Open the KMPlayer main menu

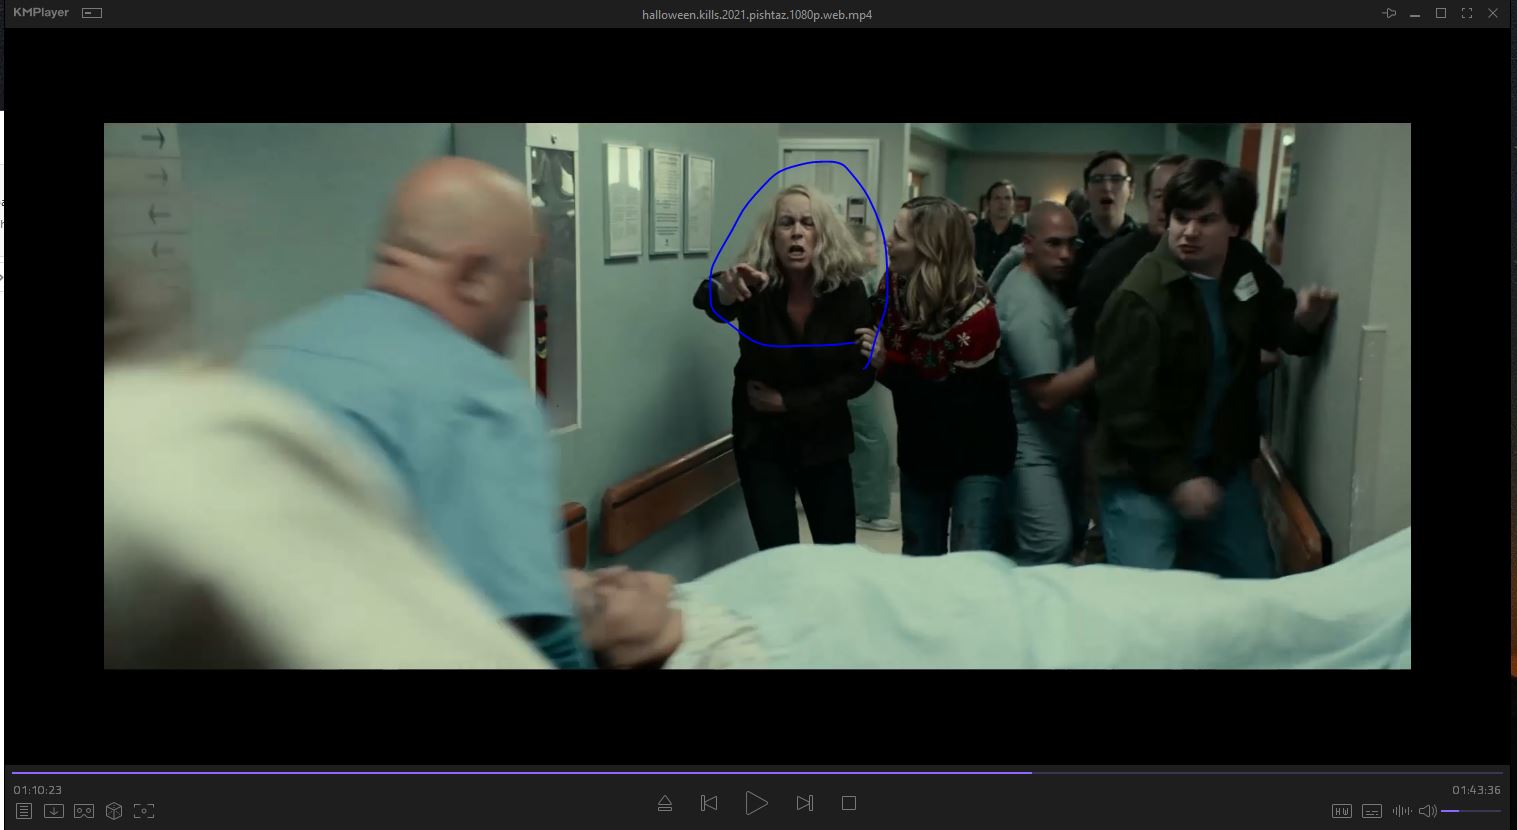click(41, 13)
